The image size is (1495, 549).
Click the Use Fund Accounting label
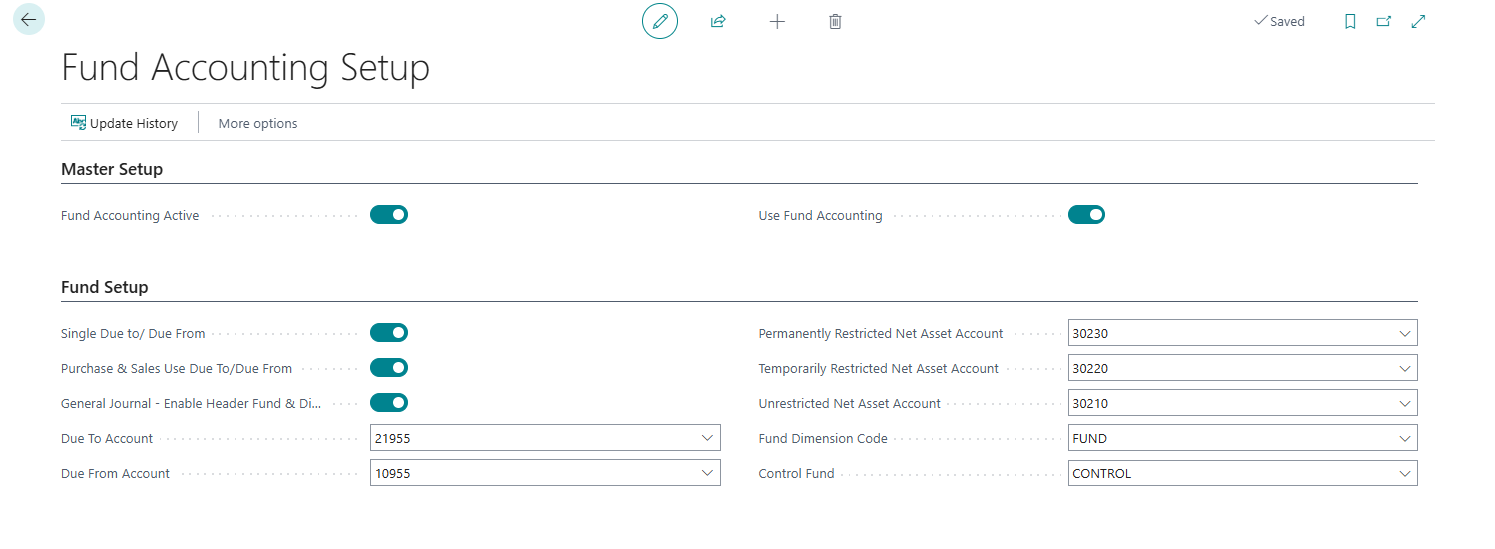pyautogui.click(x=821, y=215)
